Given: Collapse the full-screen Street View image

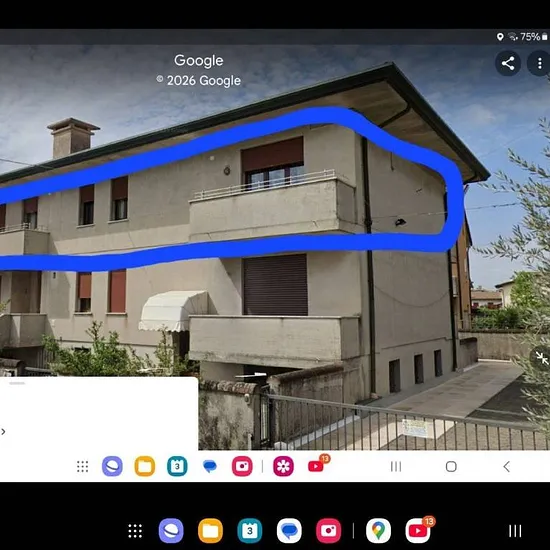Looking at the screenshot, I should (542, 358).
